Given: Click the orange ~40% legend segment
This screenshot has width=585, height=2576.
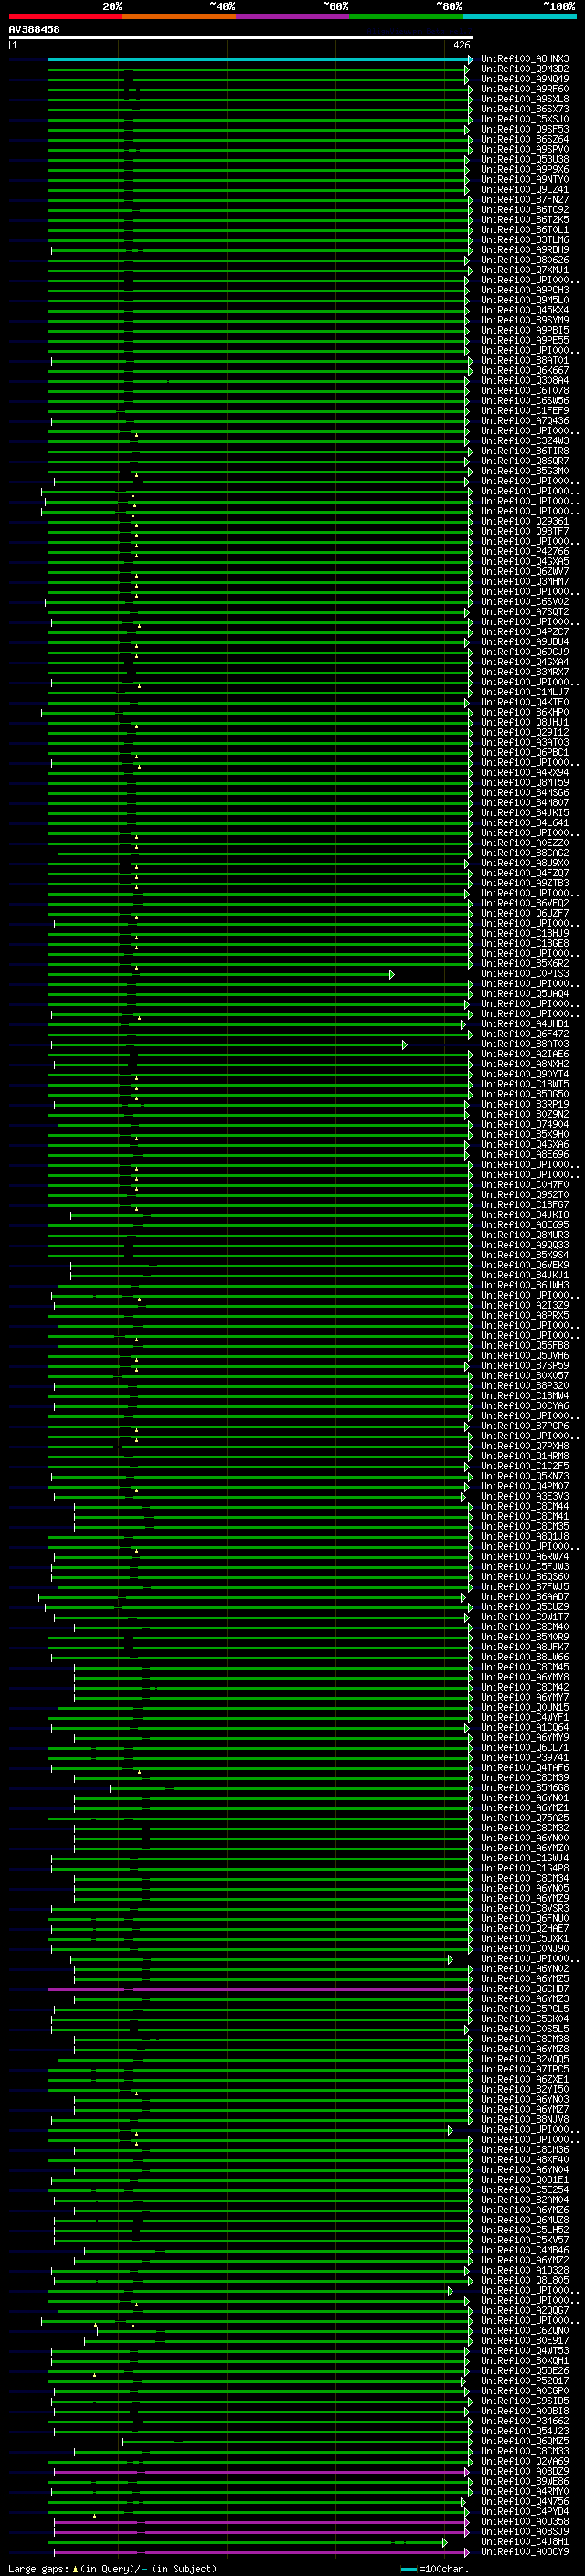Looking at the screenshot, I should (x=179, y=16).
